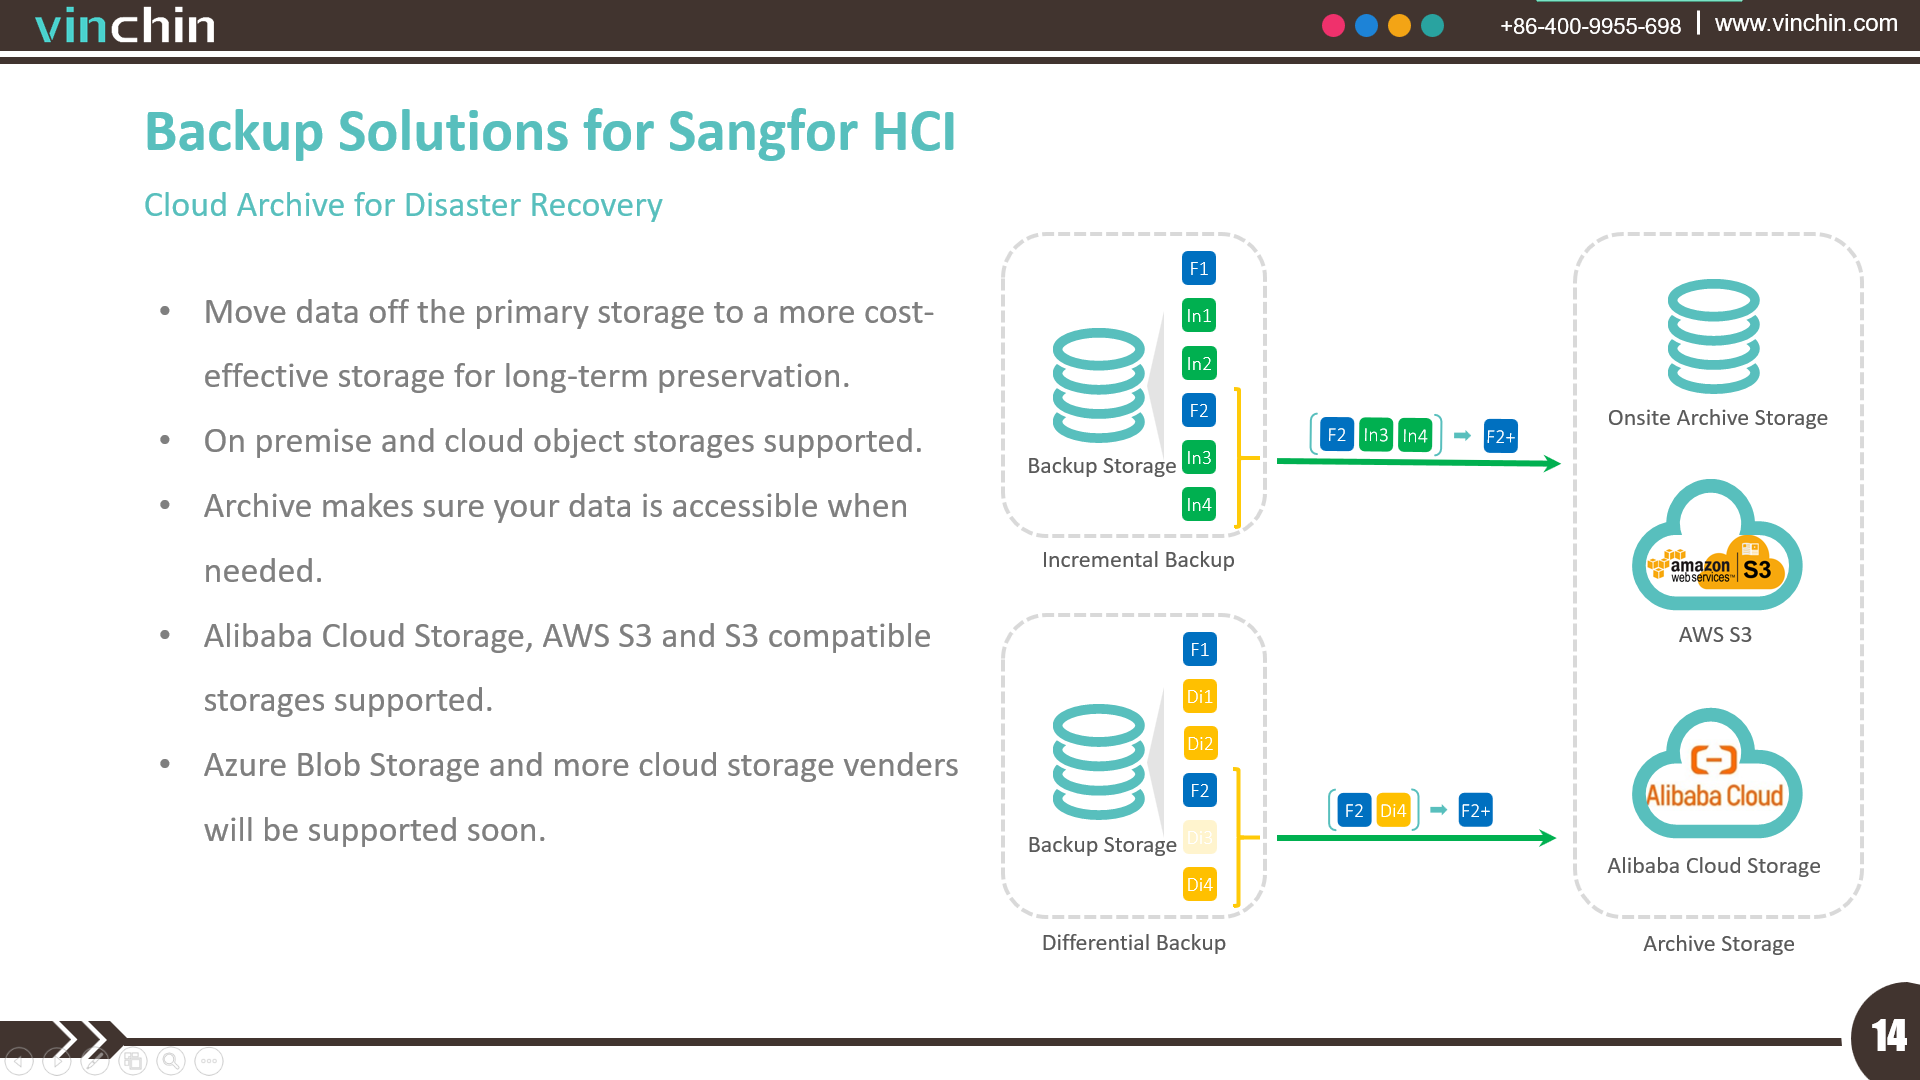This screenshot has width=1920, height=1080.
Task: Click the dark teal circle color indicator
Action: click(x=1437, y=24)
